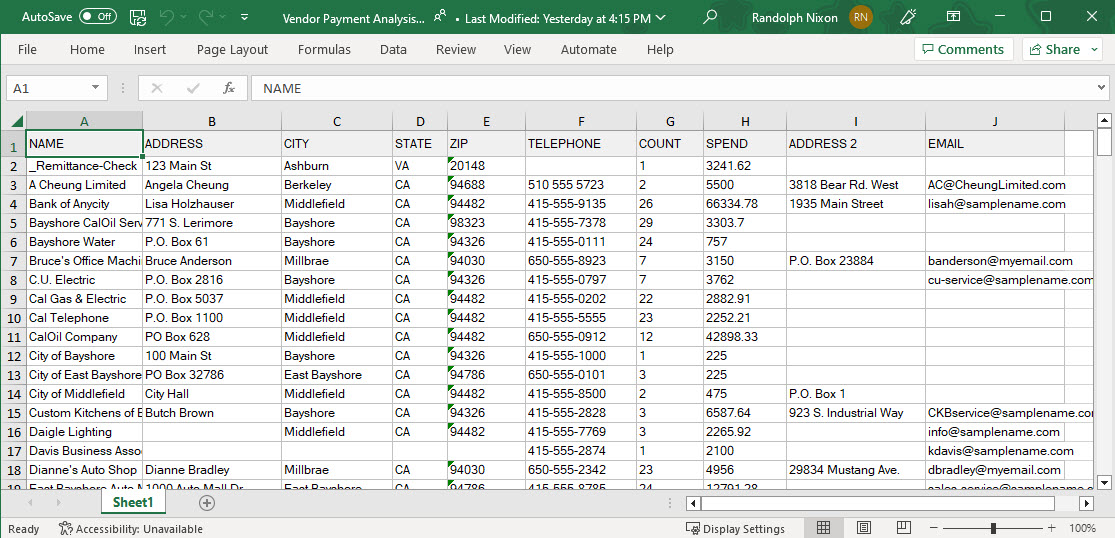The width and height of the screenshot is (1115, 538).
Task: Select the Sheet1 worksheet tab
Action: click(133, 503)
